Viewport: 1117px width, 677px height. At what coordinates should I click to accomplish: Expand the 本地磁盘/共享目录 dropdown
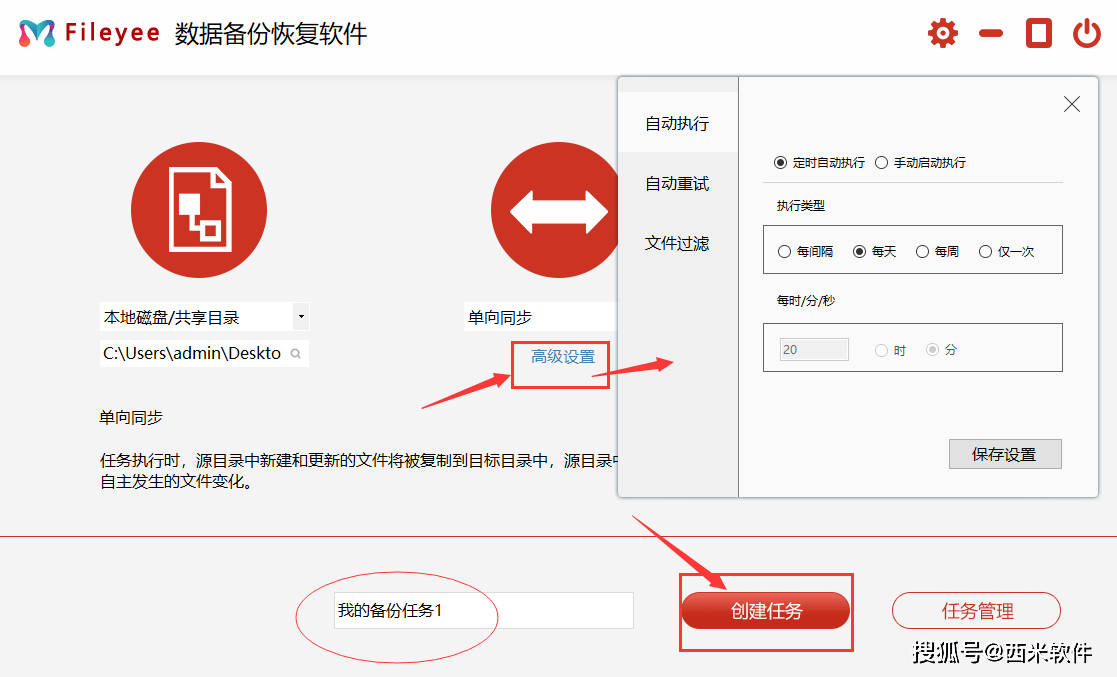coord(301,316)
